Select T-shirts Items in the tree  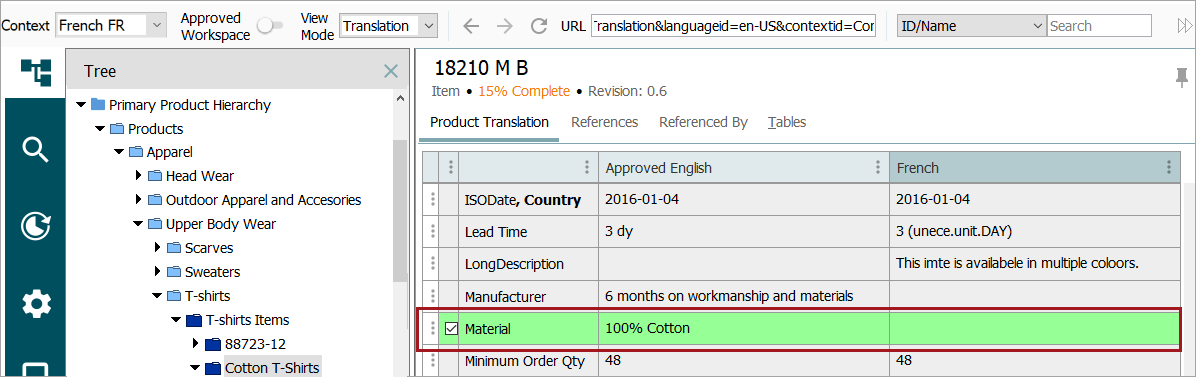pos(248,320)
